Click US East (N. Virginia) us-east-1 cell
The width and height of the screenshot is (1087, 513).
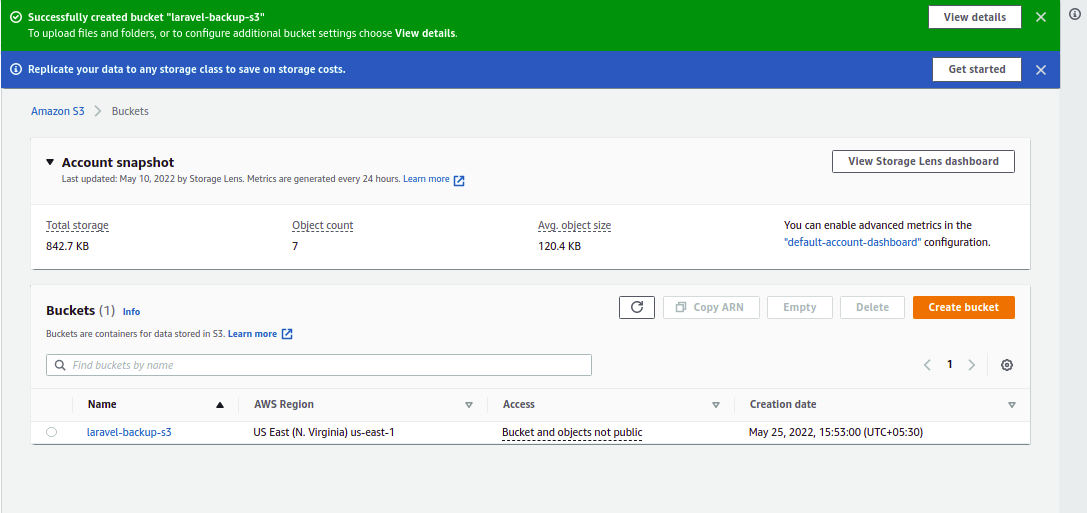click(324, 432)
